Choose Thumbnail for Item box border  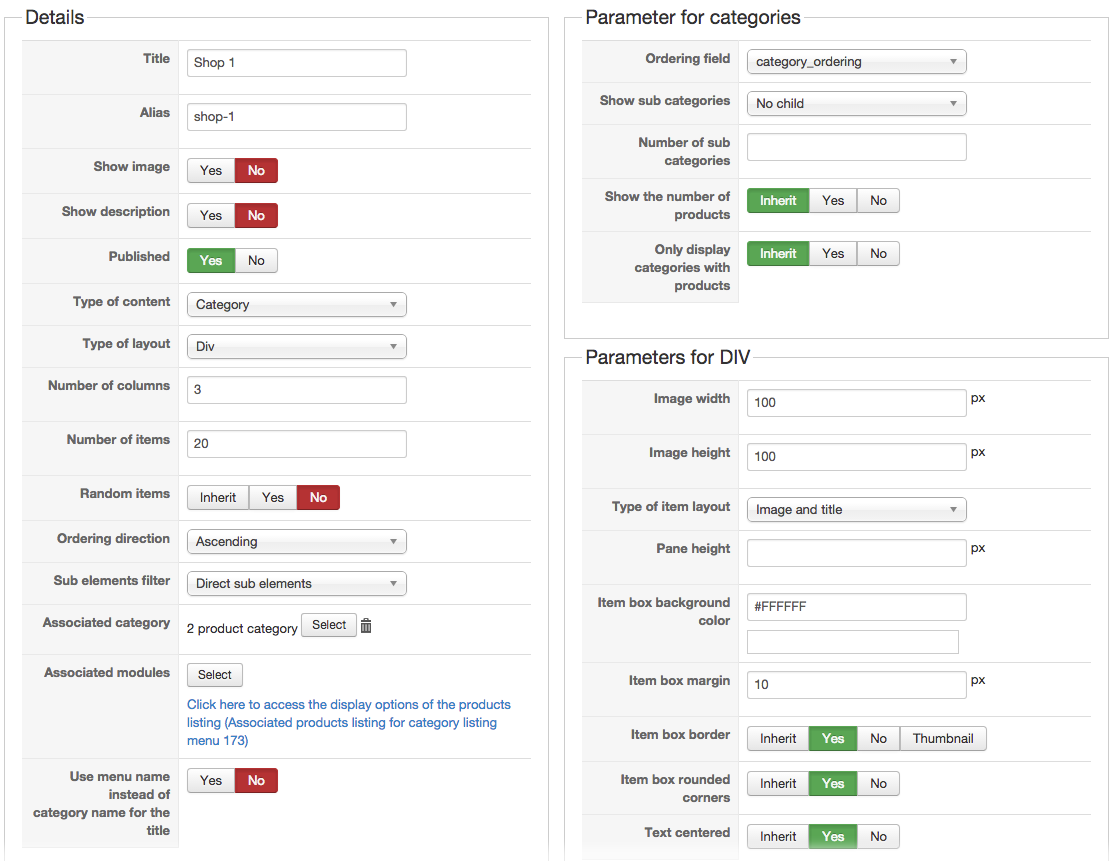943,739
